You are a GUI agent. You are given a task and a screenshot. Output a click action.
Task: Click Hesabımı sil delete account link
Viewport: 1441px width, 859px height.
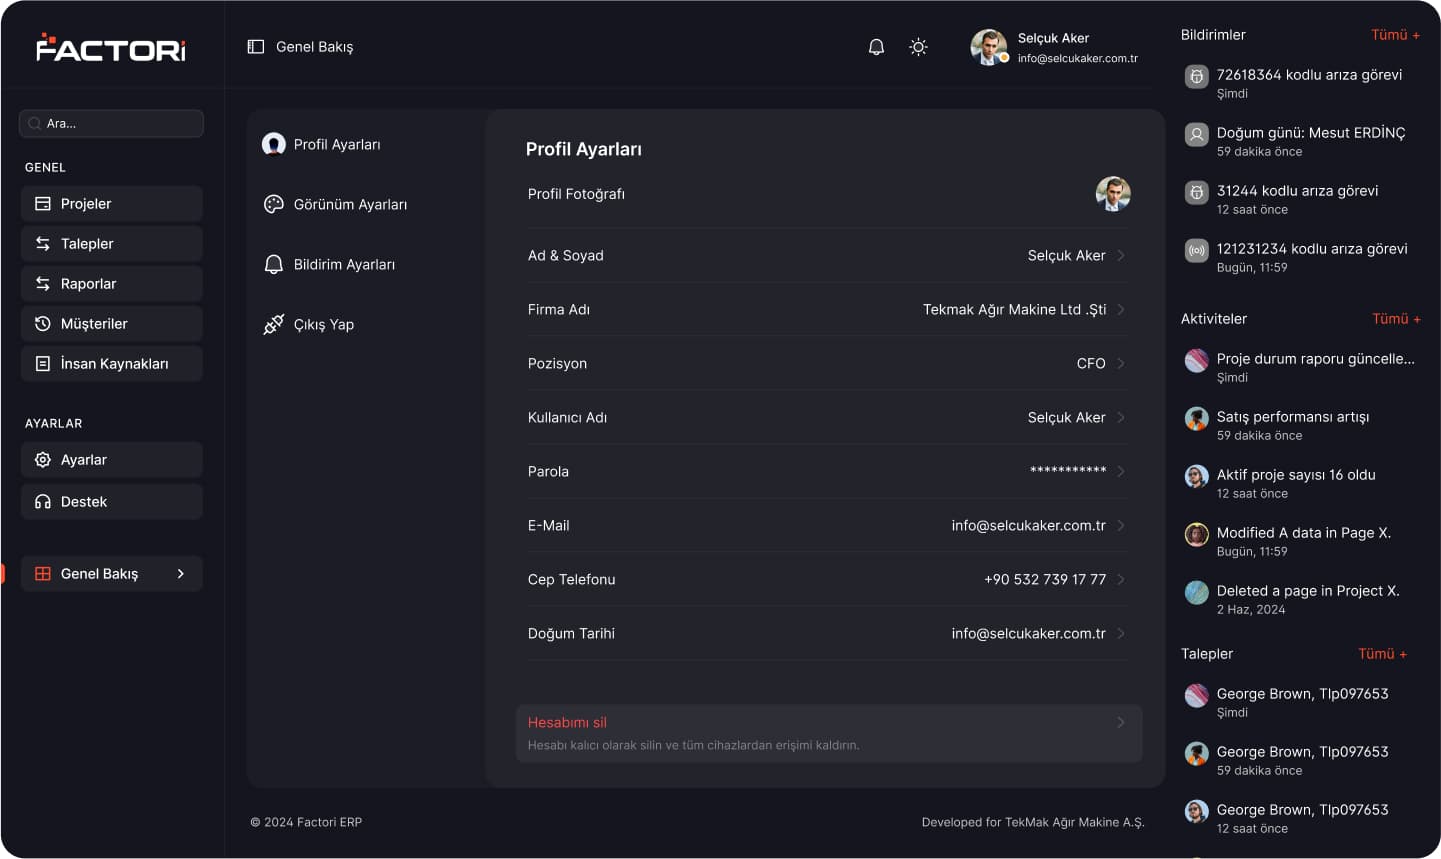point(567,723)
